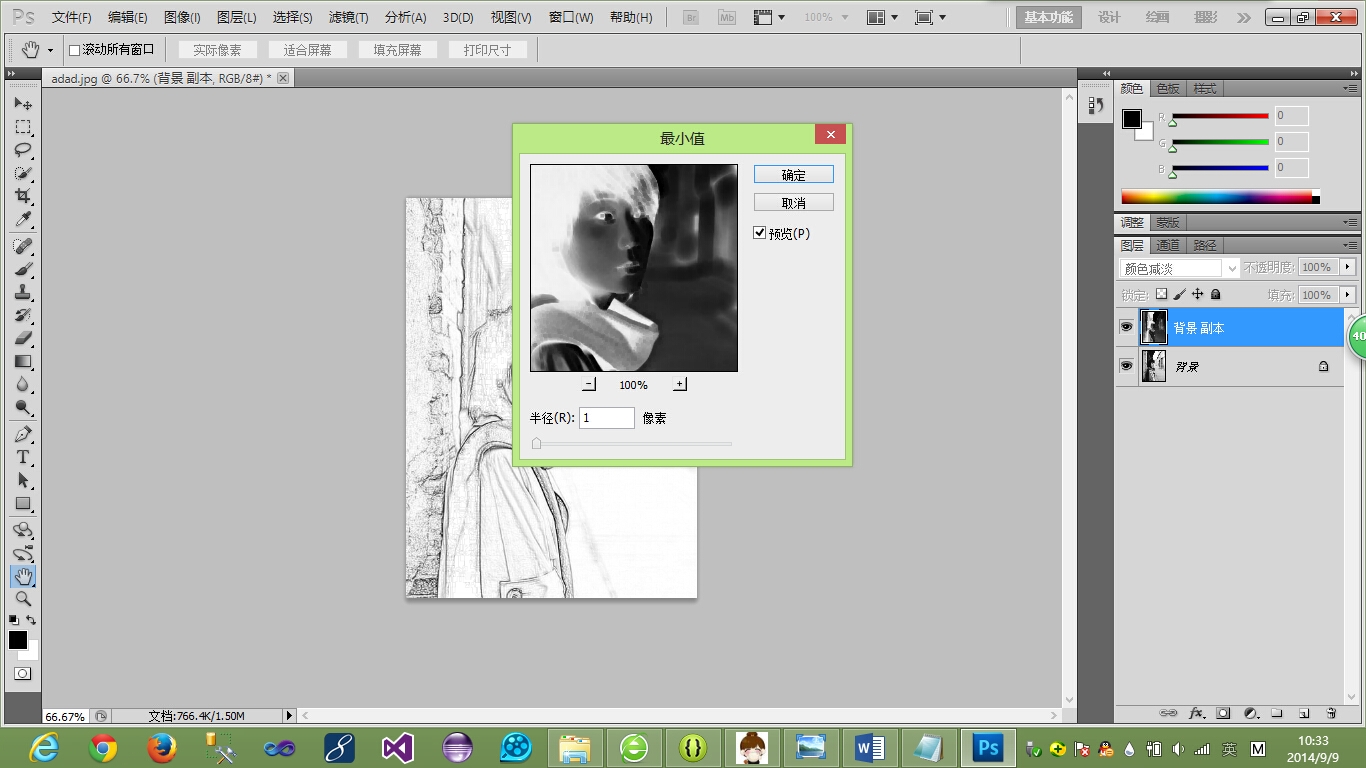Screen dimensions: 1366x768
Task: Hide the 背景 副本 layer
Action: pos(1126,328)
